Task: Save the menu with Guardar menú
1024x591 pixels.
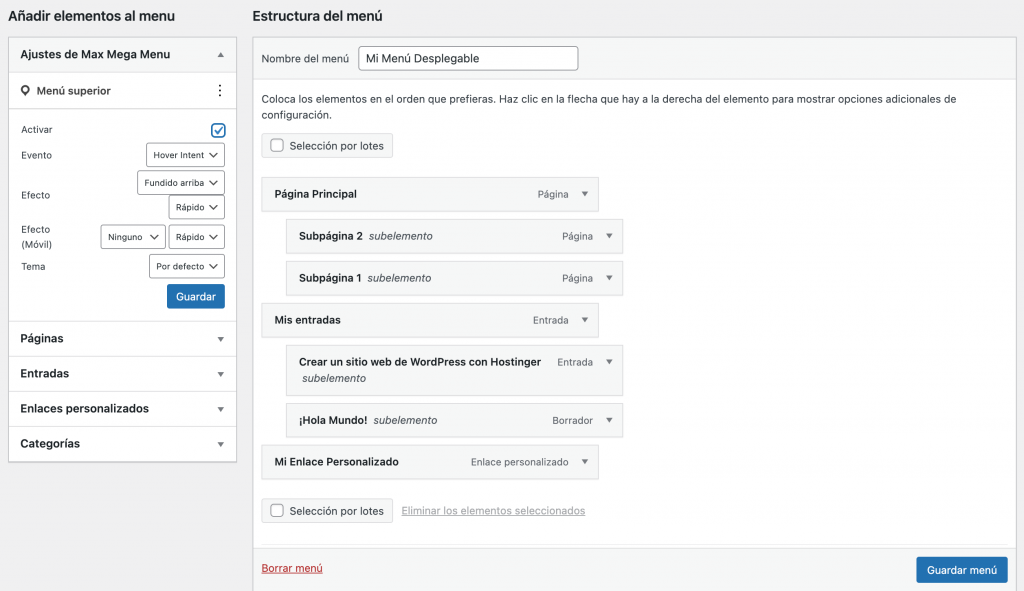Action: click(x=961, y=569)
